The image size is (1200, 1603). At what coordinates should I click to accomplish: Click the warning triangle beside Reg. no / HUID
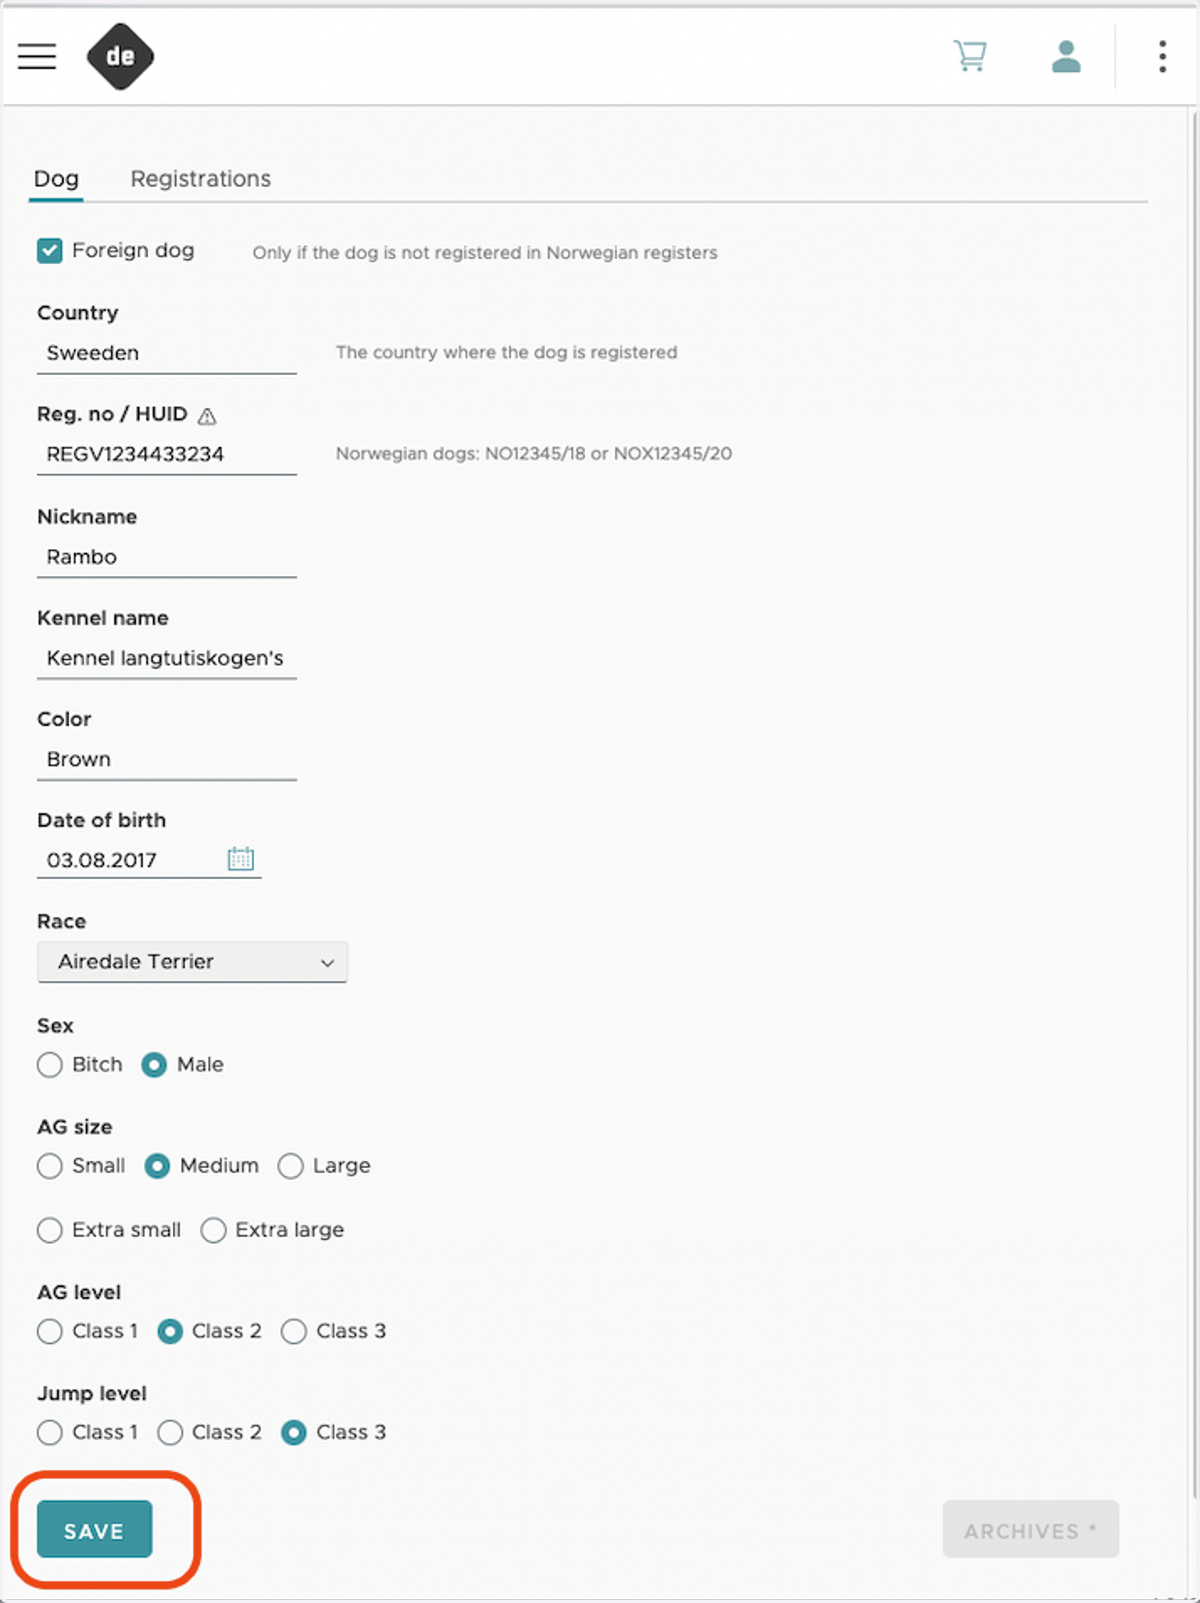coord(207,416)
